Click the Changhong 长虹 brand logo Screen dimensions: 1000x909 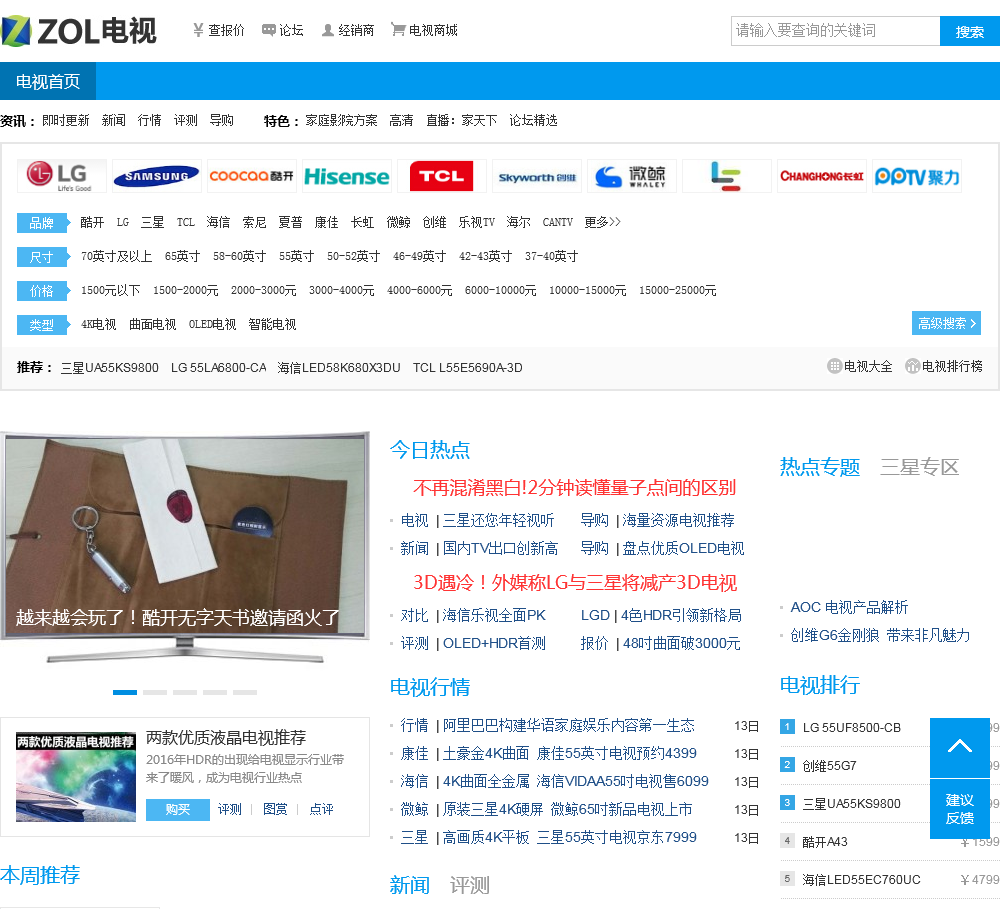point(821,176)
